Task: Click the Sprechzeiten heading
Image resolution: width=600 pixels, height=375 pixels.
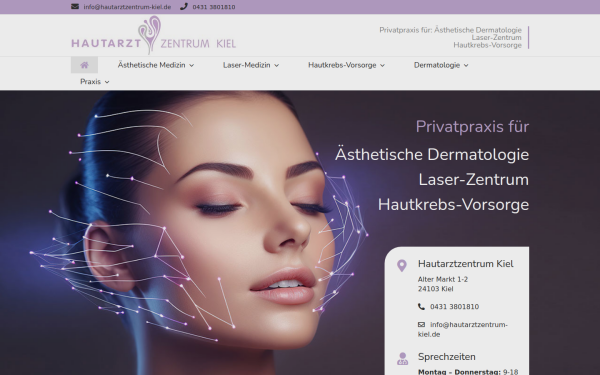Action: [x=447, y=357]
